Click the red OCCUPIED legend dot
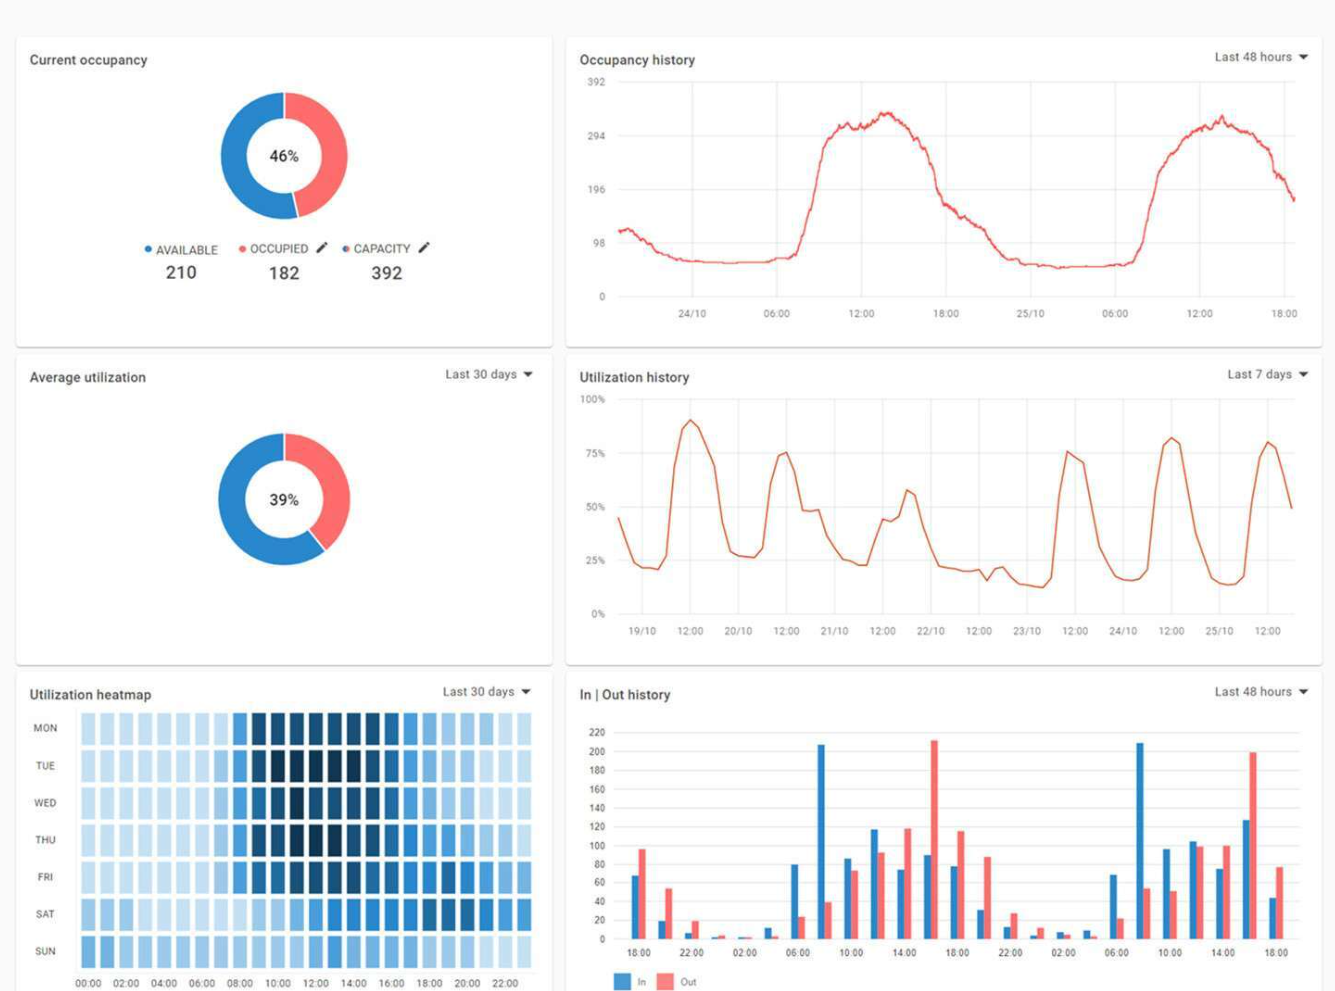 click(242, 249)
